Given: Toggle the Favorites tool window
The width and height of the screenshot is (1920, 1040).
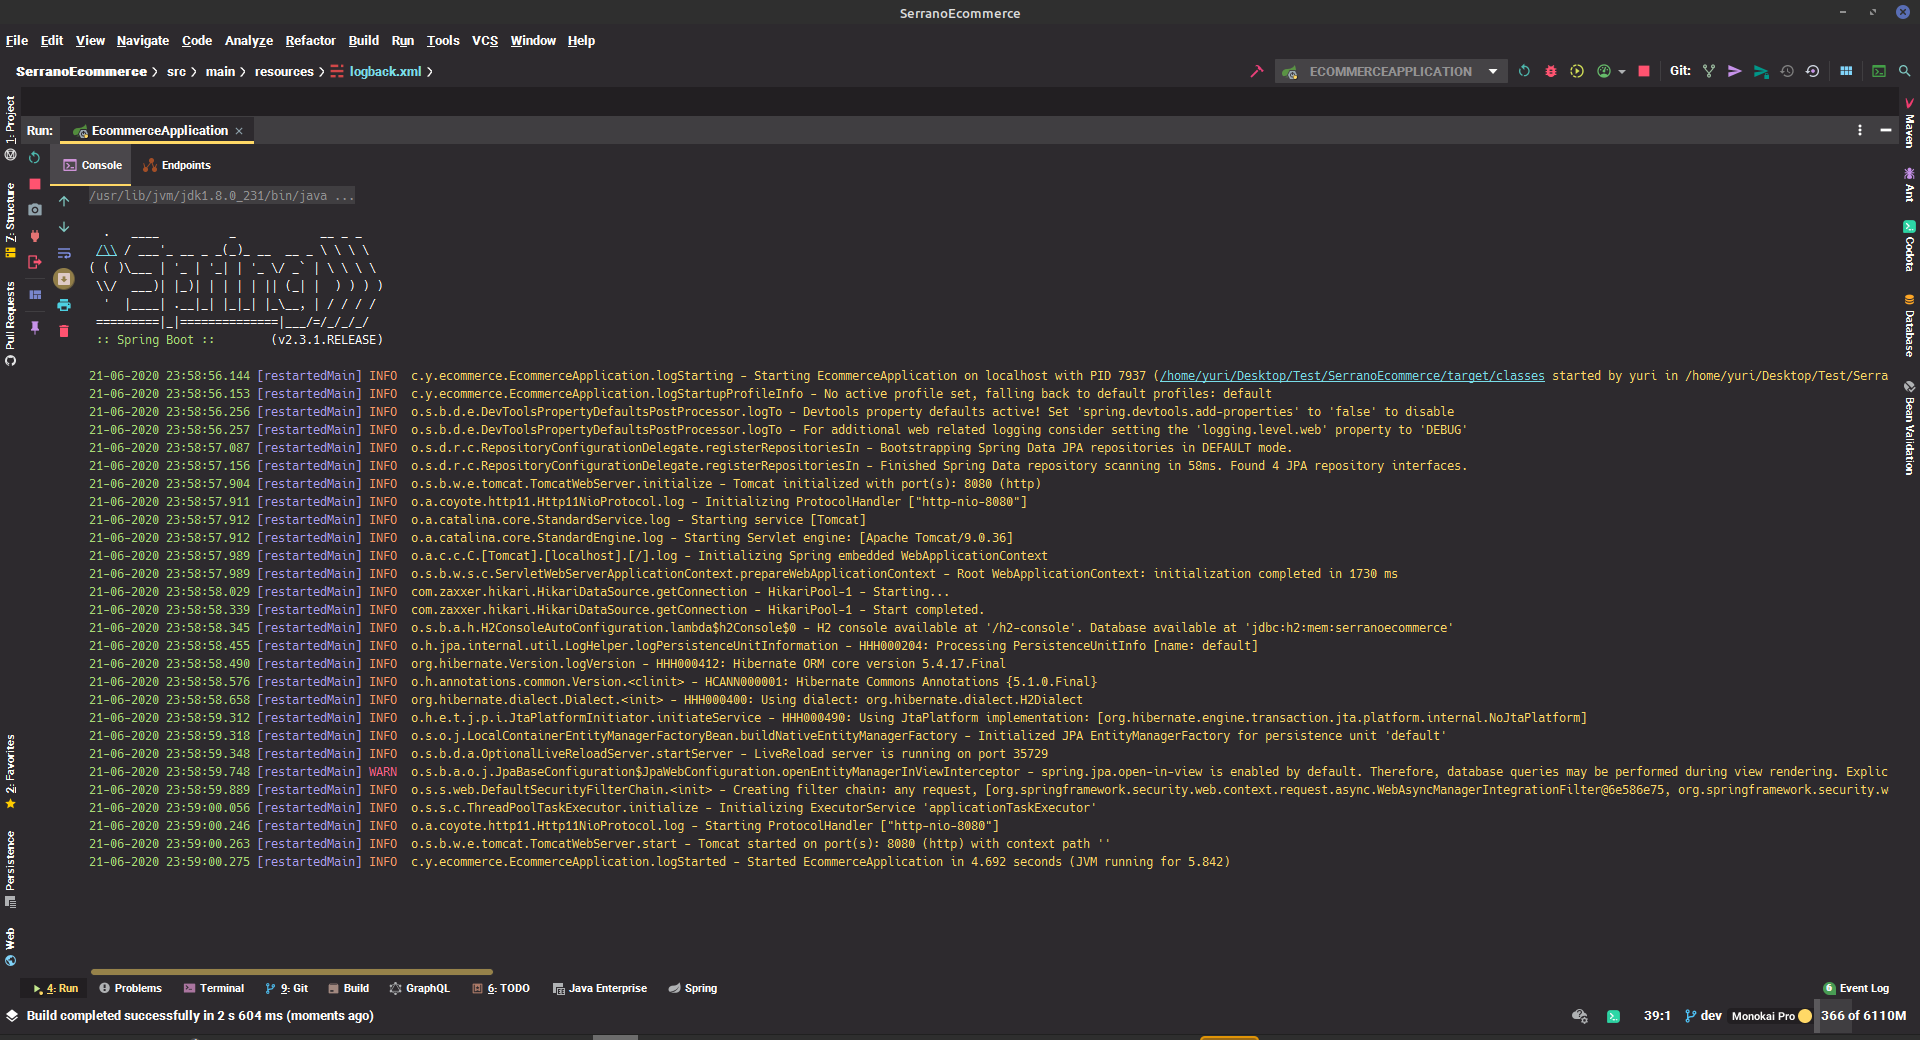Looking at the screenshot, I should [10, 772].
